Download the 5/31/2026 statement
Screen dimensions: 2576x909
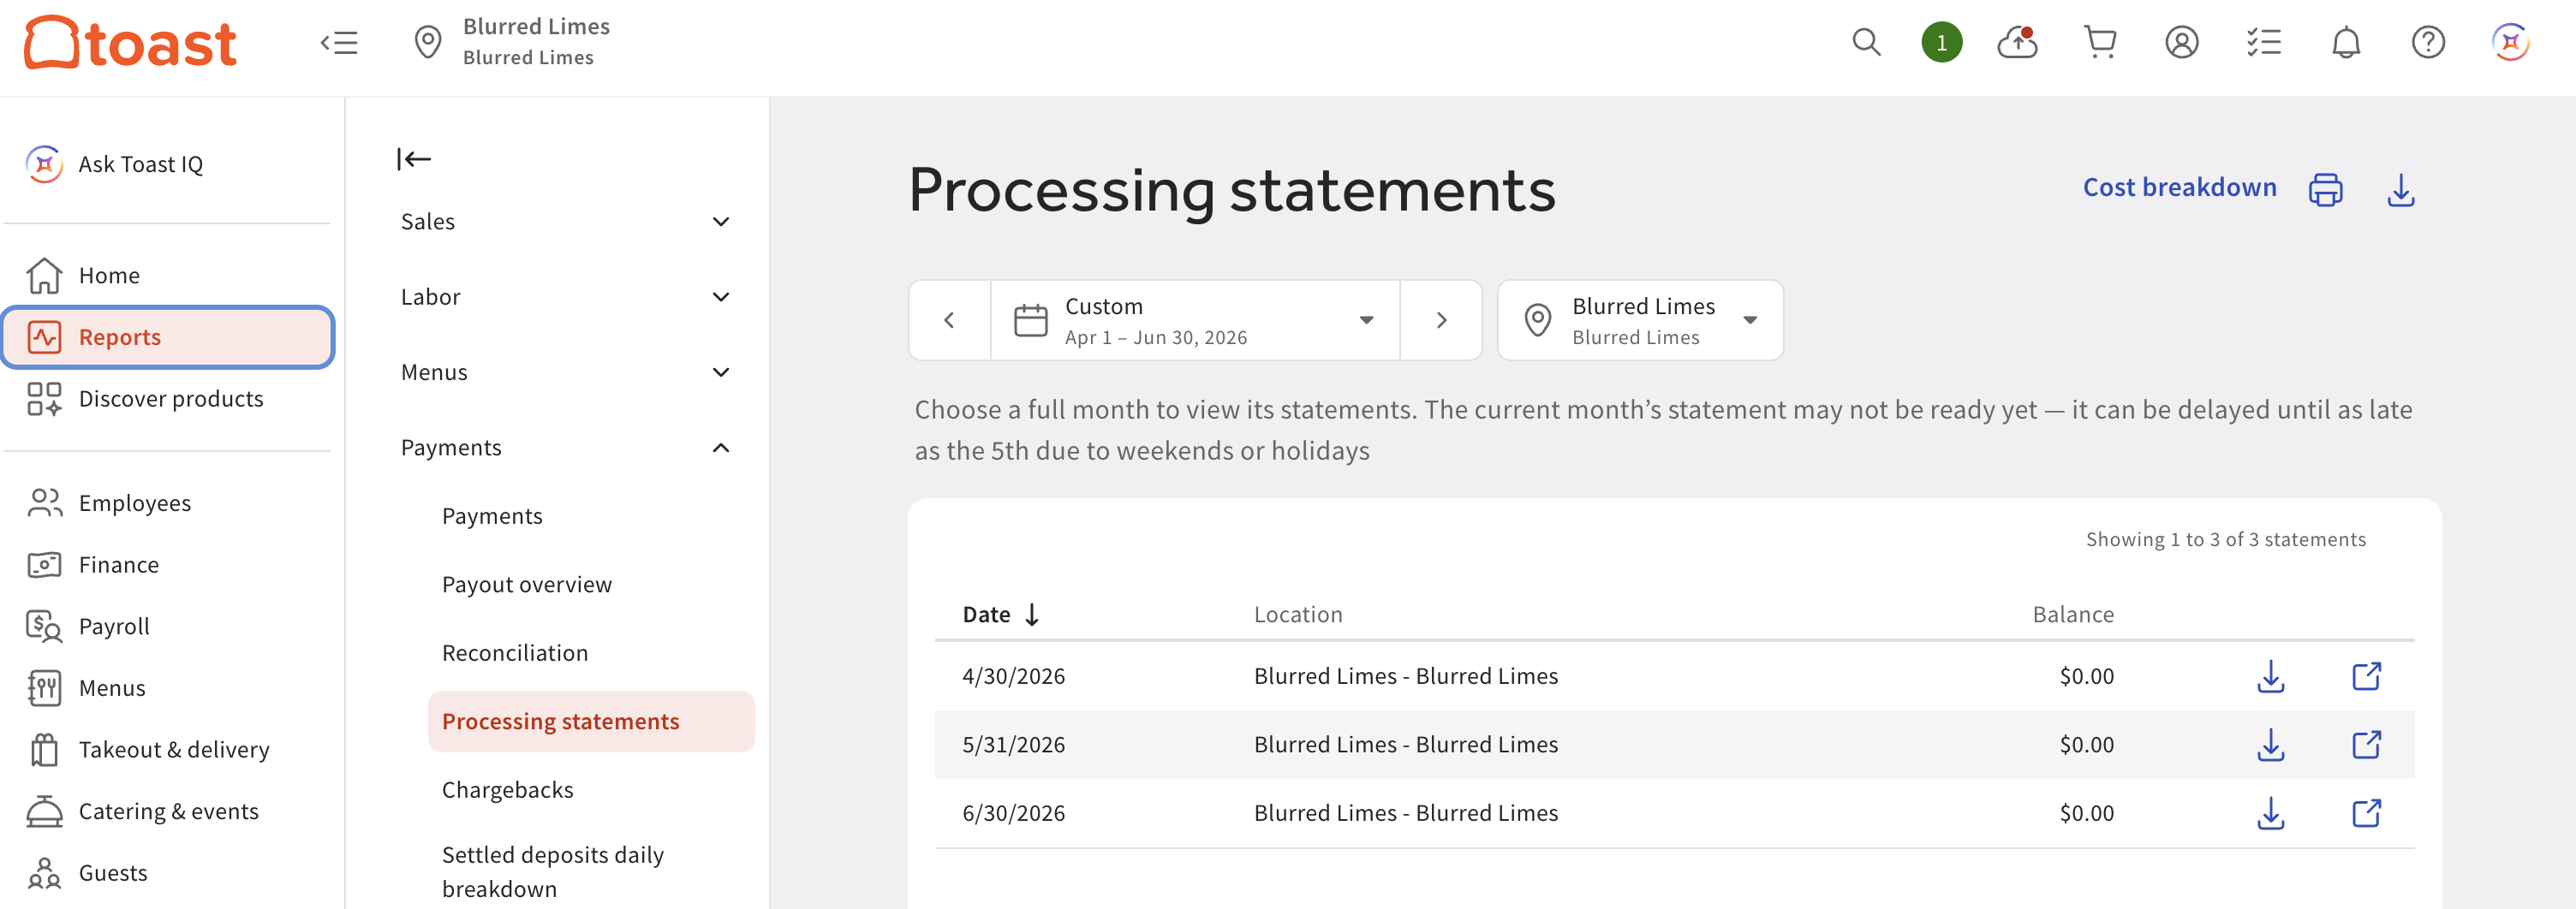coord(2270,745)
